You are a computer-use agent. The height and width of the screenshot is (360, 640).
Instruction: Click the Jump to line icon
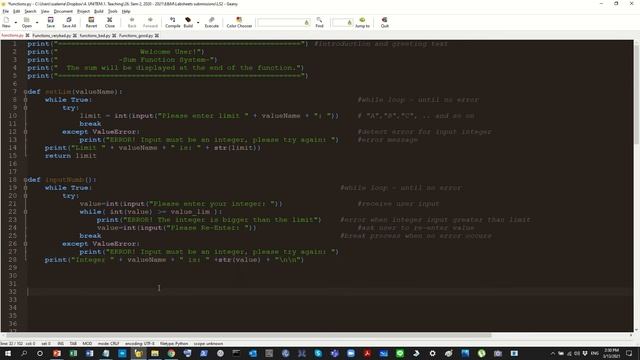click(x=362, y=22)
